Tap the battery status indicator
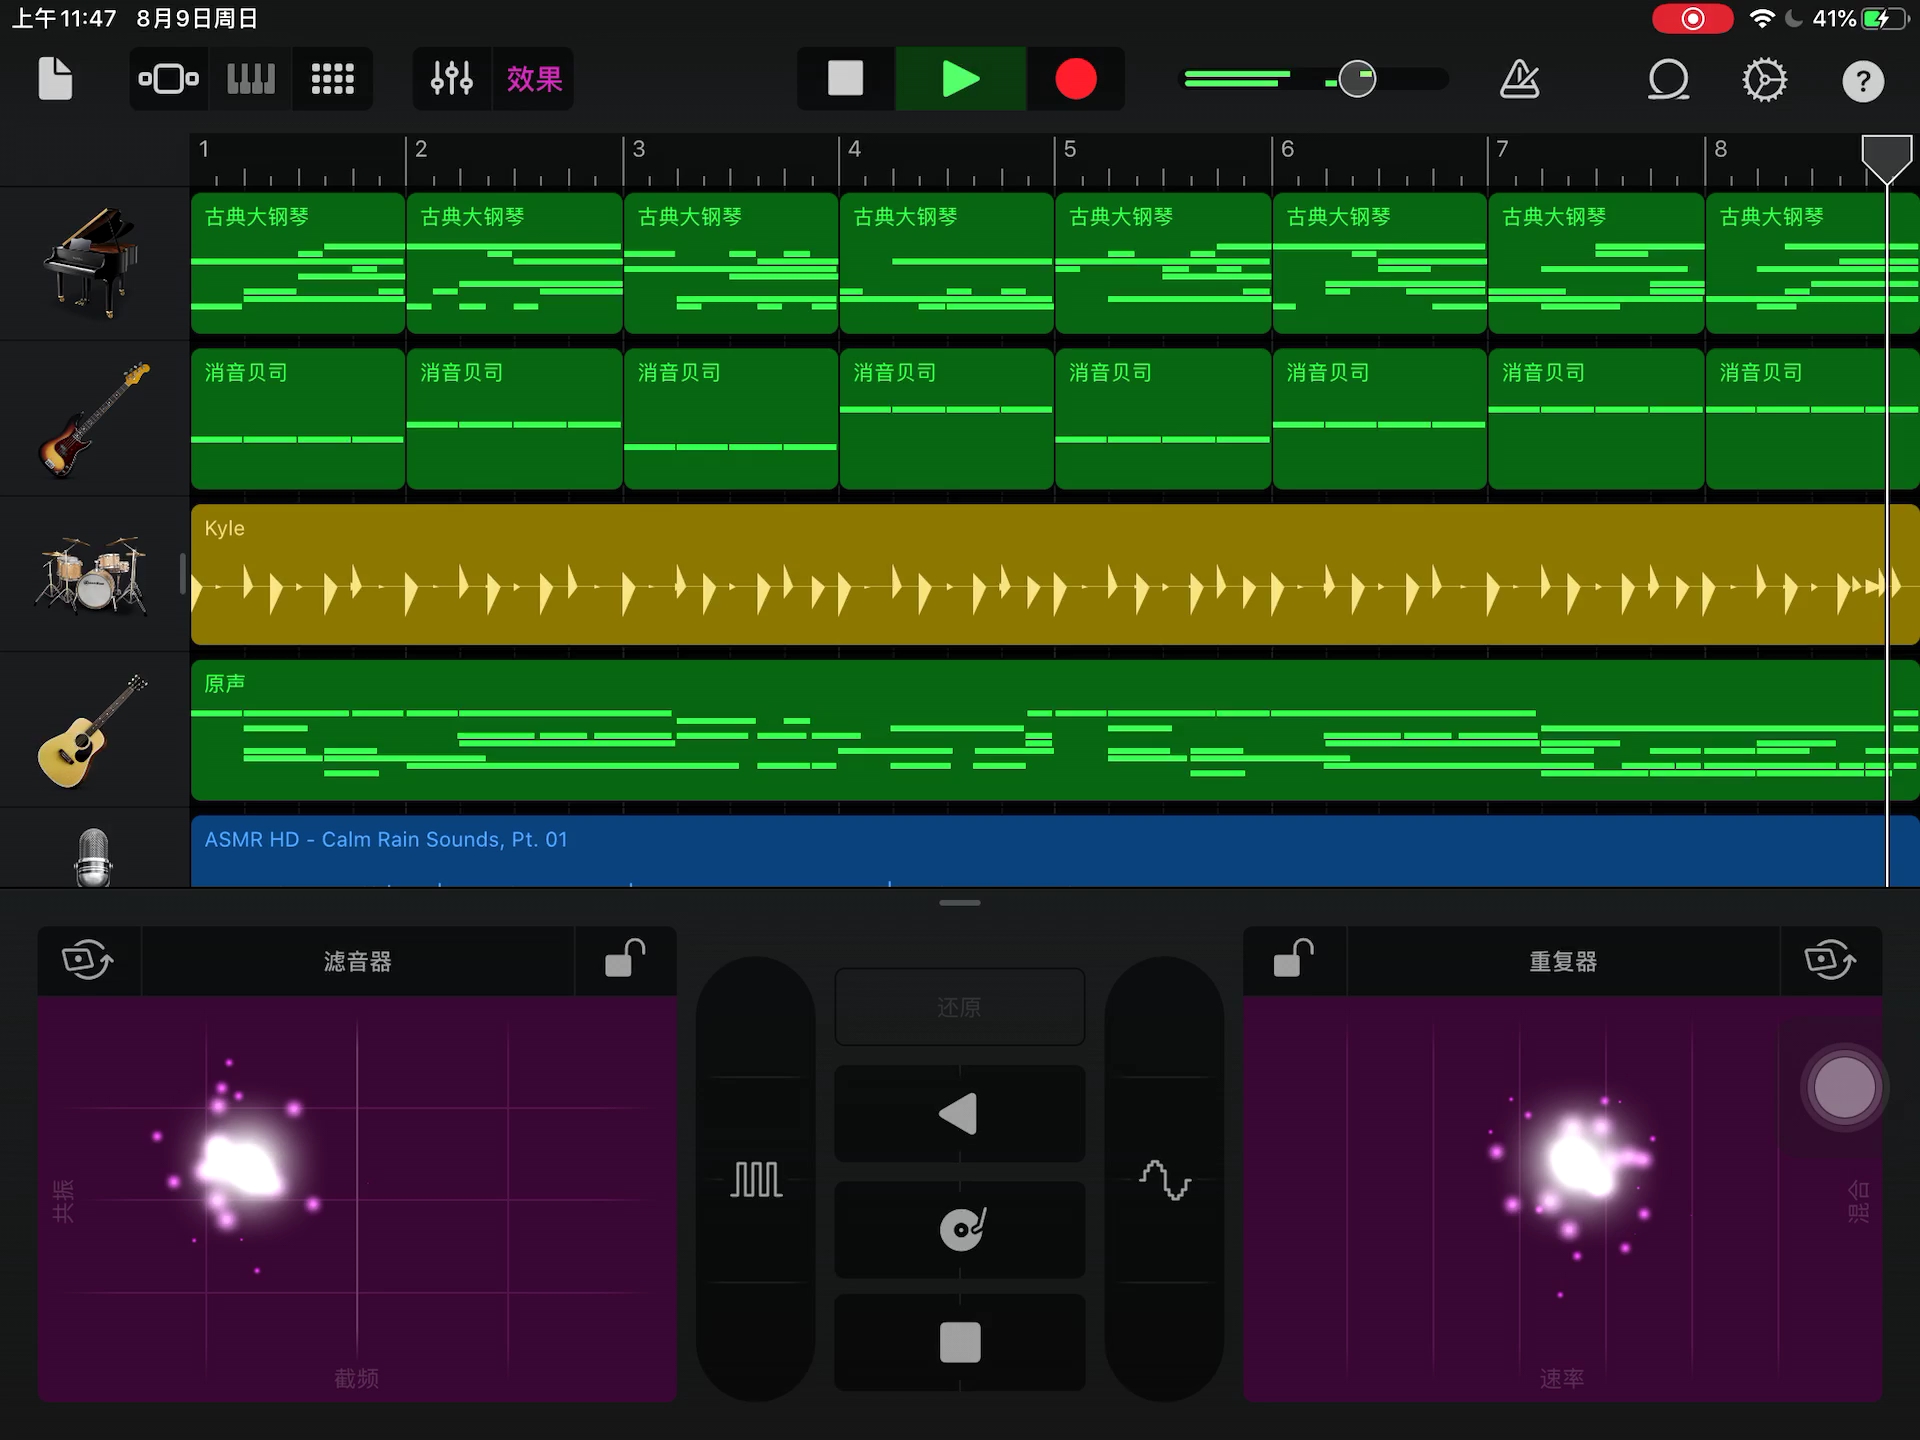Image resolution: width=1920 pixels, height=1440 pixels. click(1884, 19)
